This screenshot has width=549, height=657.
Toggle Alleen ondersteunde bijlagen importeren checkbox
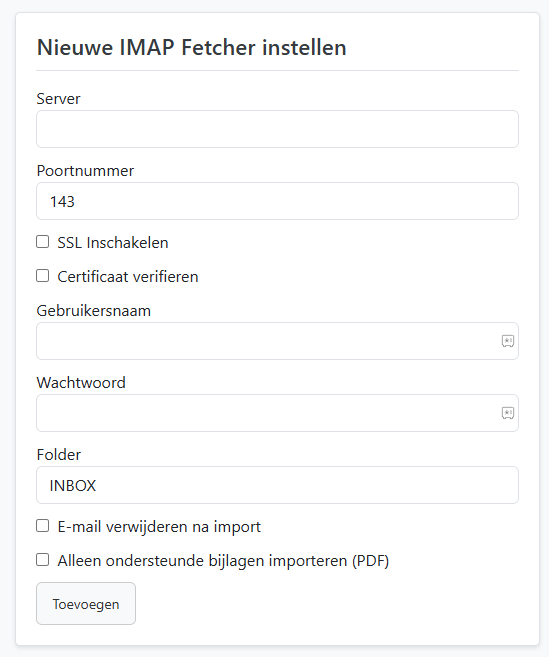click(x=42, y=559)
